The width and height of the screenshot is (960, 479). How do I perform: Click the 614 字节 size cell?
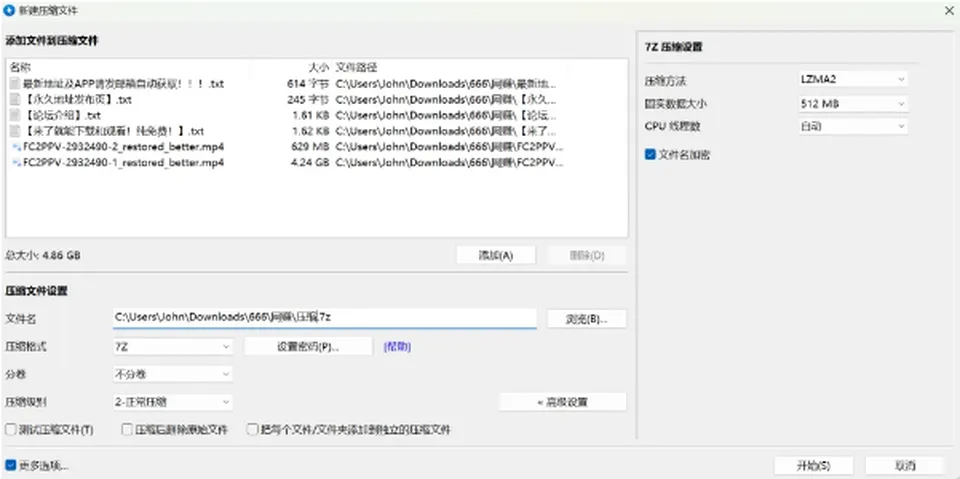[x=308, y=83]
